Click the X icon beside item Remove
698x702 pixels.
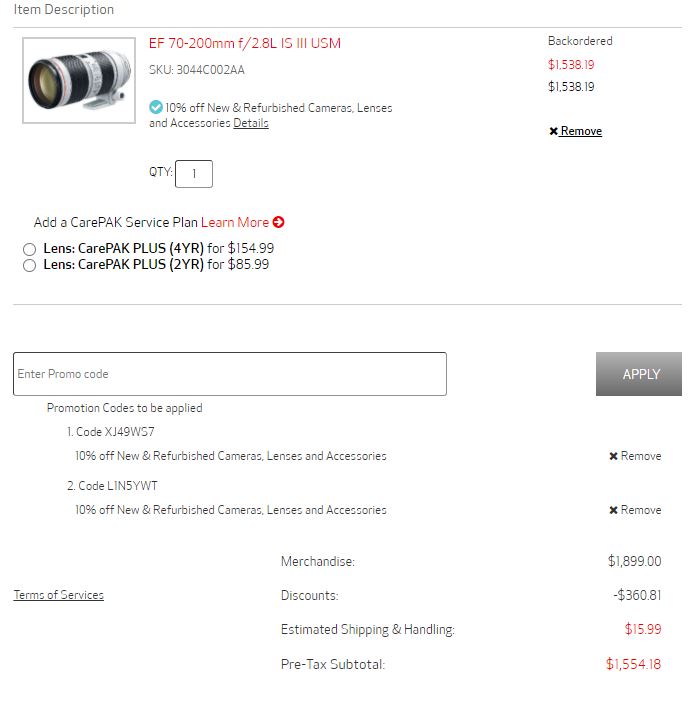pos(554,132)
